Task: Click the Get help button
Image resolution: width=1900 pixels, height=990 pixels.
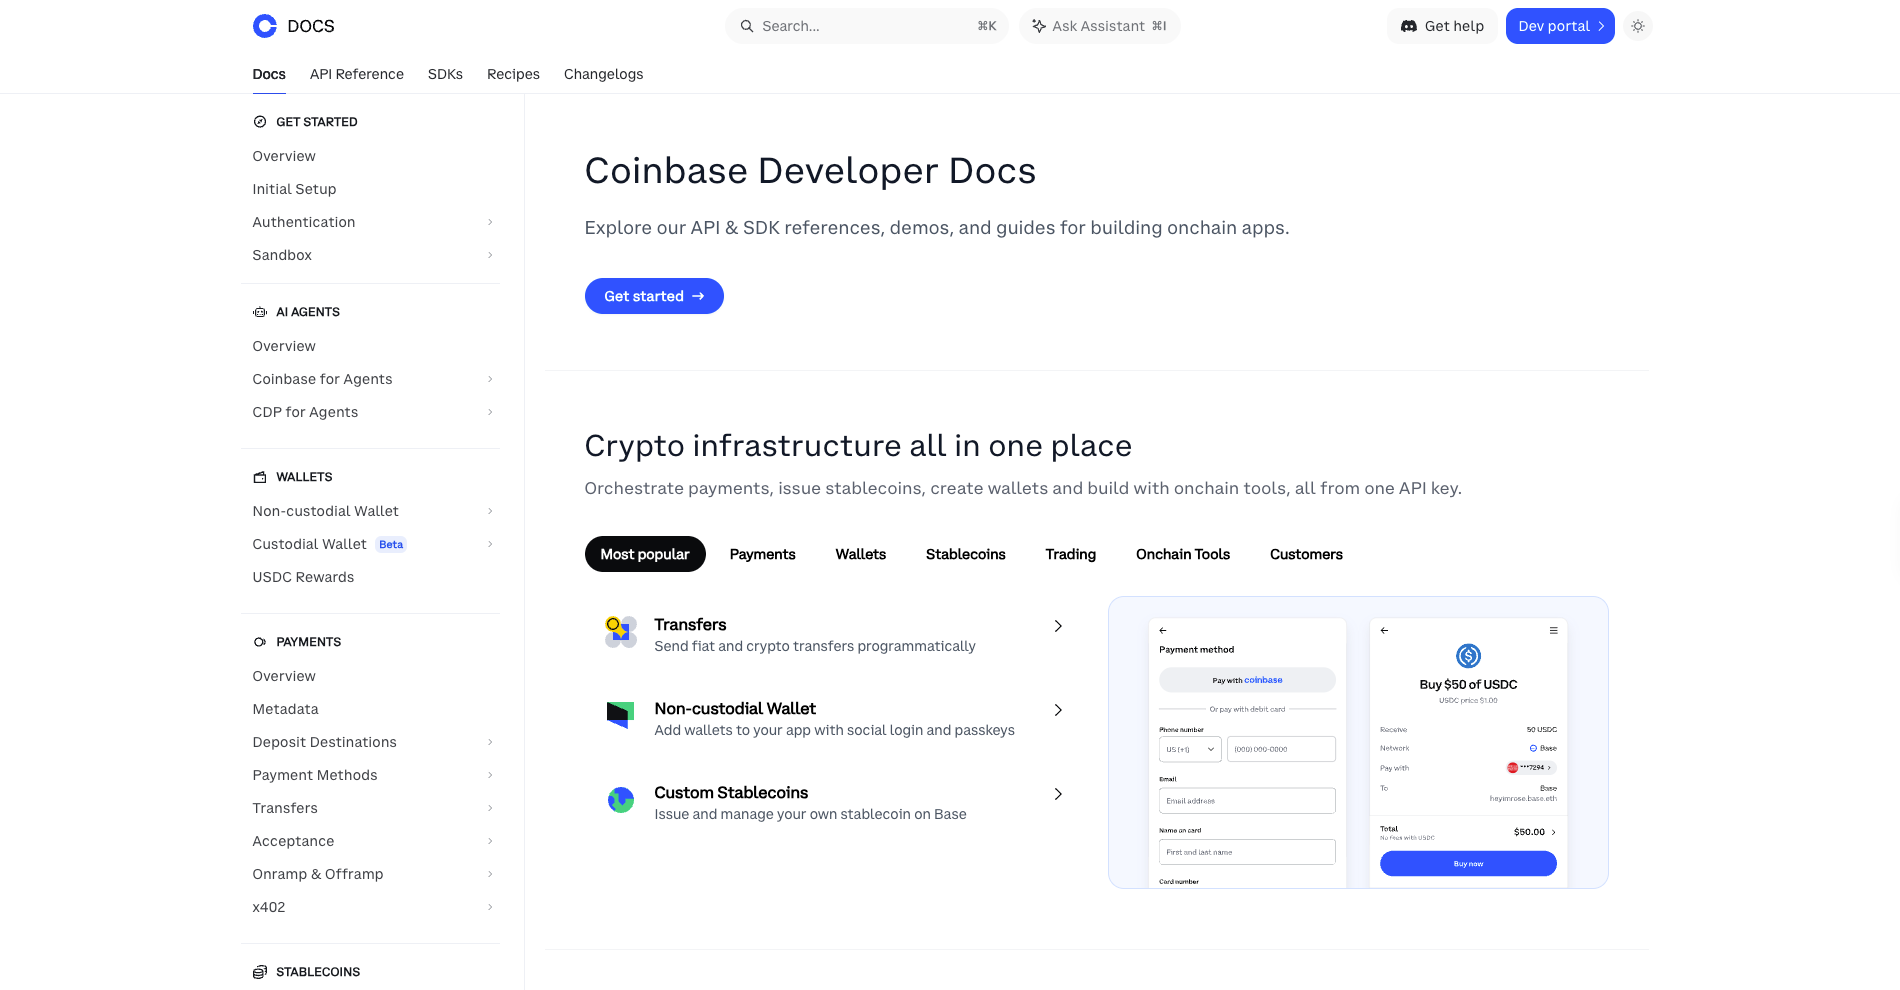Action: 1442,26
